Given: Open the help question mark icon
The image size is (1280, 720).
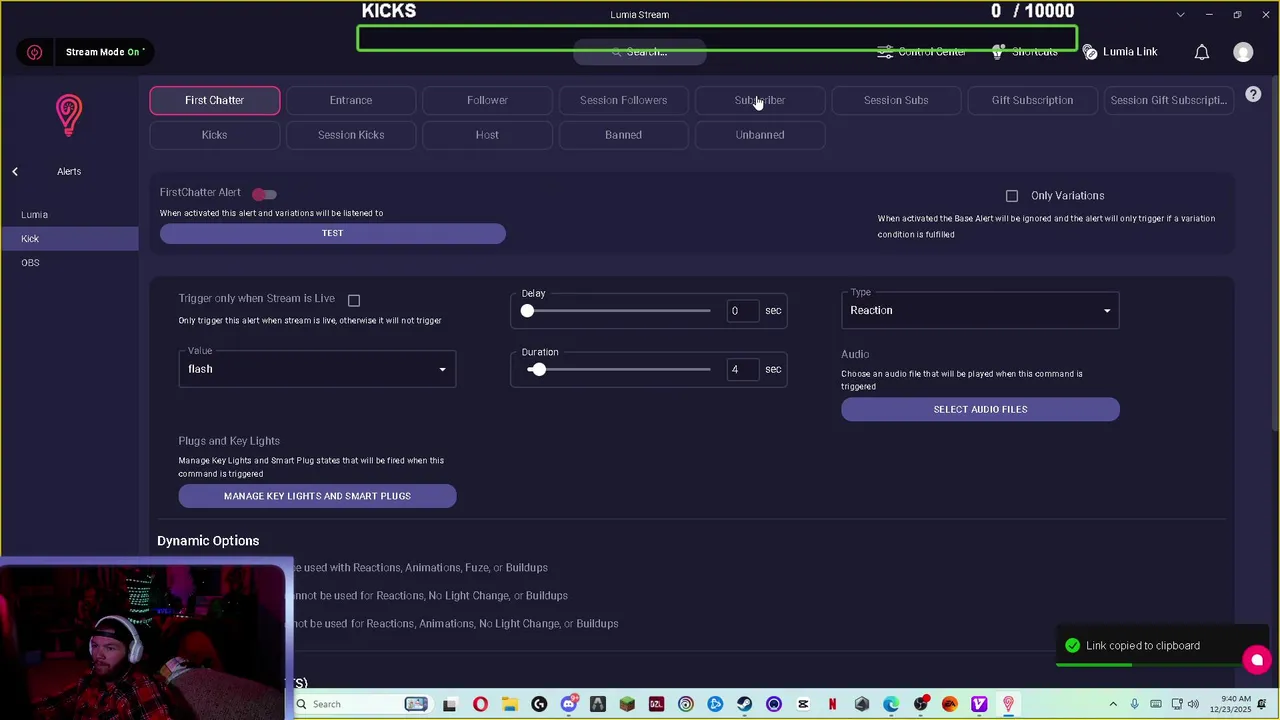Looking at the screenshot, I should (x=1253, y=95).
